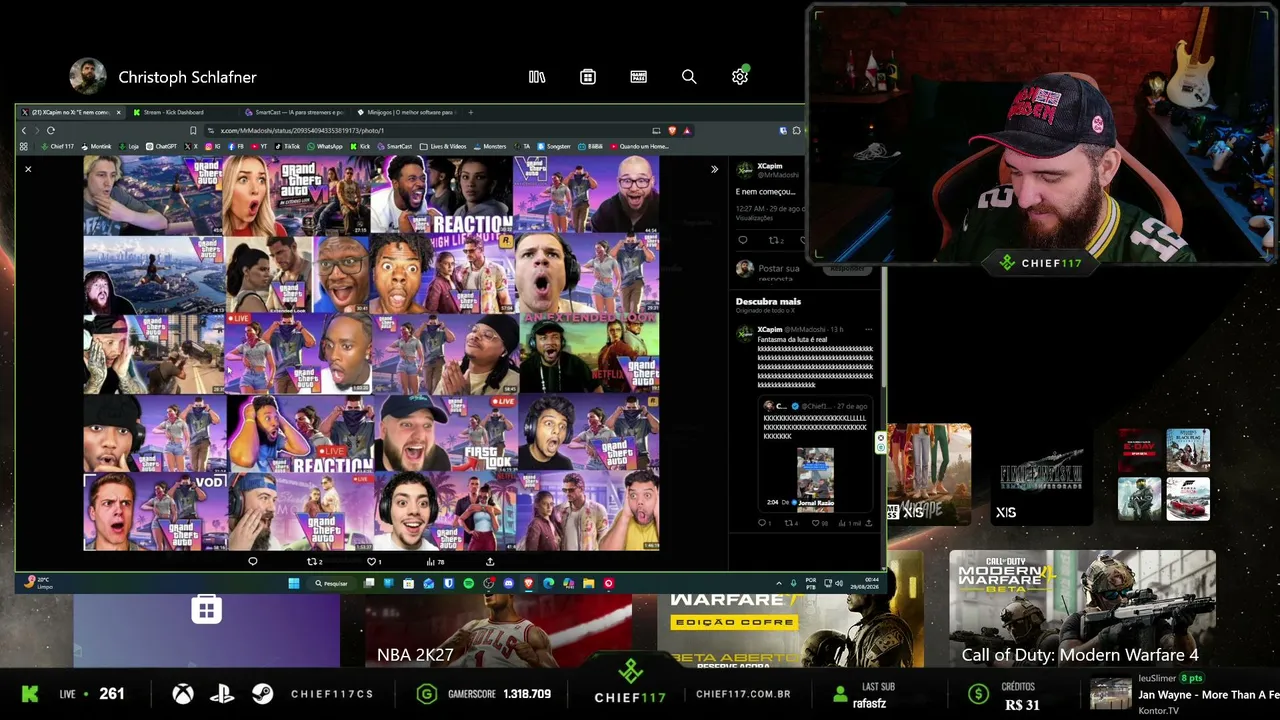Open Xbox settings gear
Image resolution: width=1280 pixels, height=720 pixels.
tap(740, 77)
